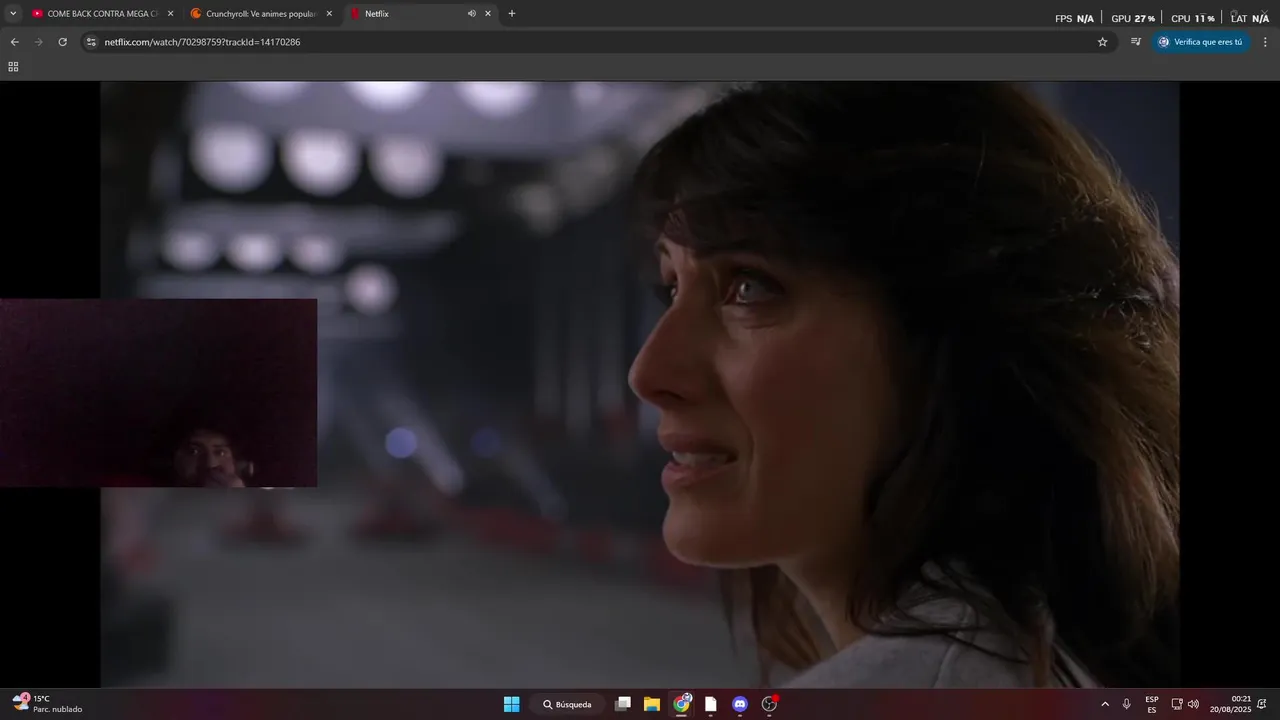The height and width of the screenshot is (720, 1280).
Task: Open Discord from the taskbar
Action: (740, 704)
